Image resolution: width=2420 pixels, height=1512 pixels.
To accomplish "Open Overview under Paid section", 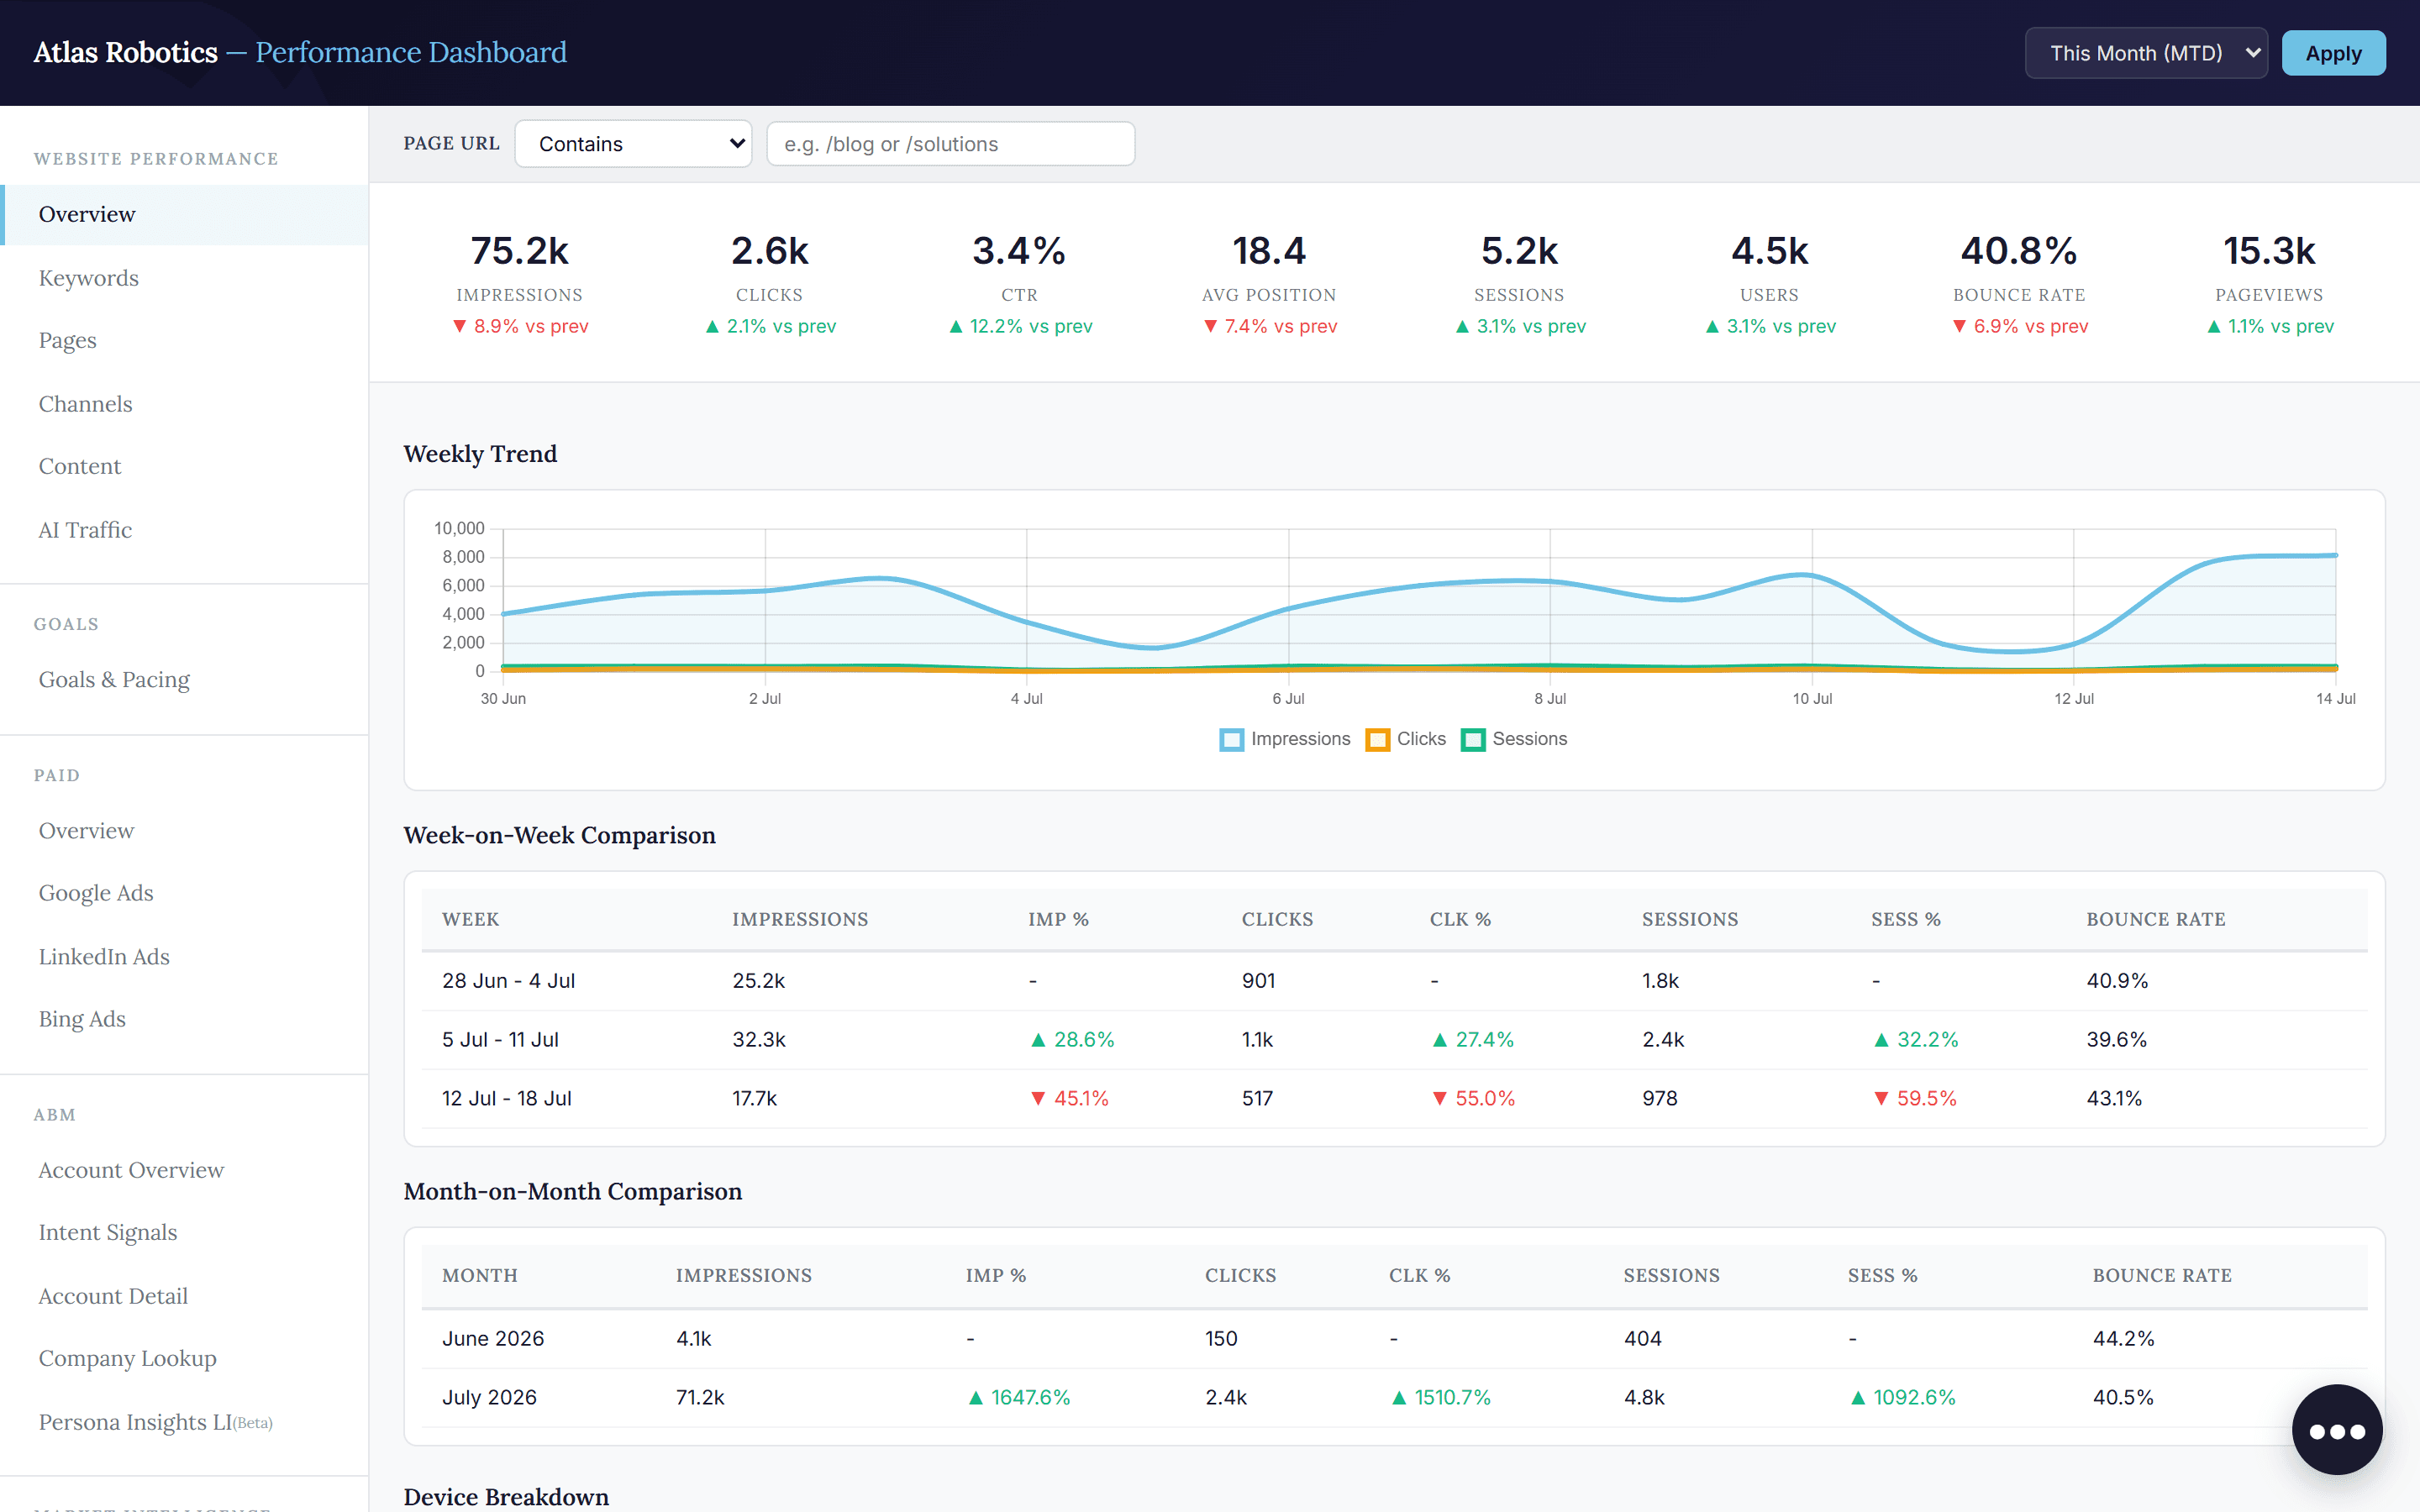I will pos(184,831).
